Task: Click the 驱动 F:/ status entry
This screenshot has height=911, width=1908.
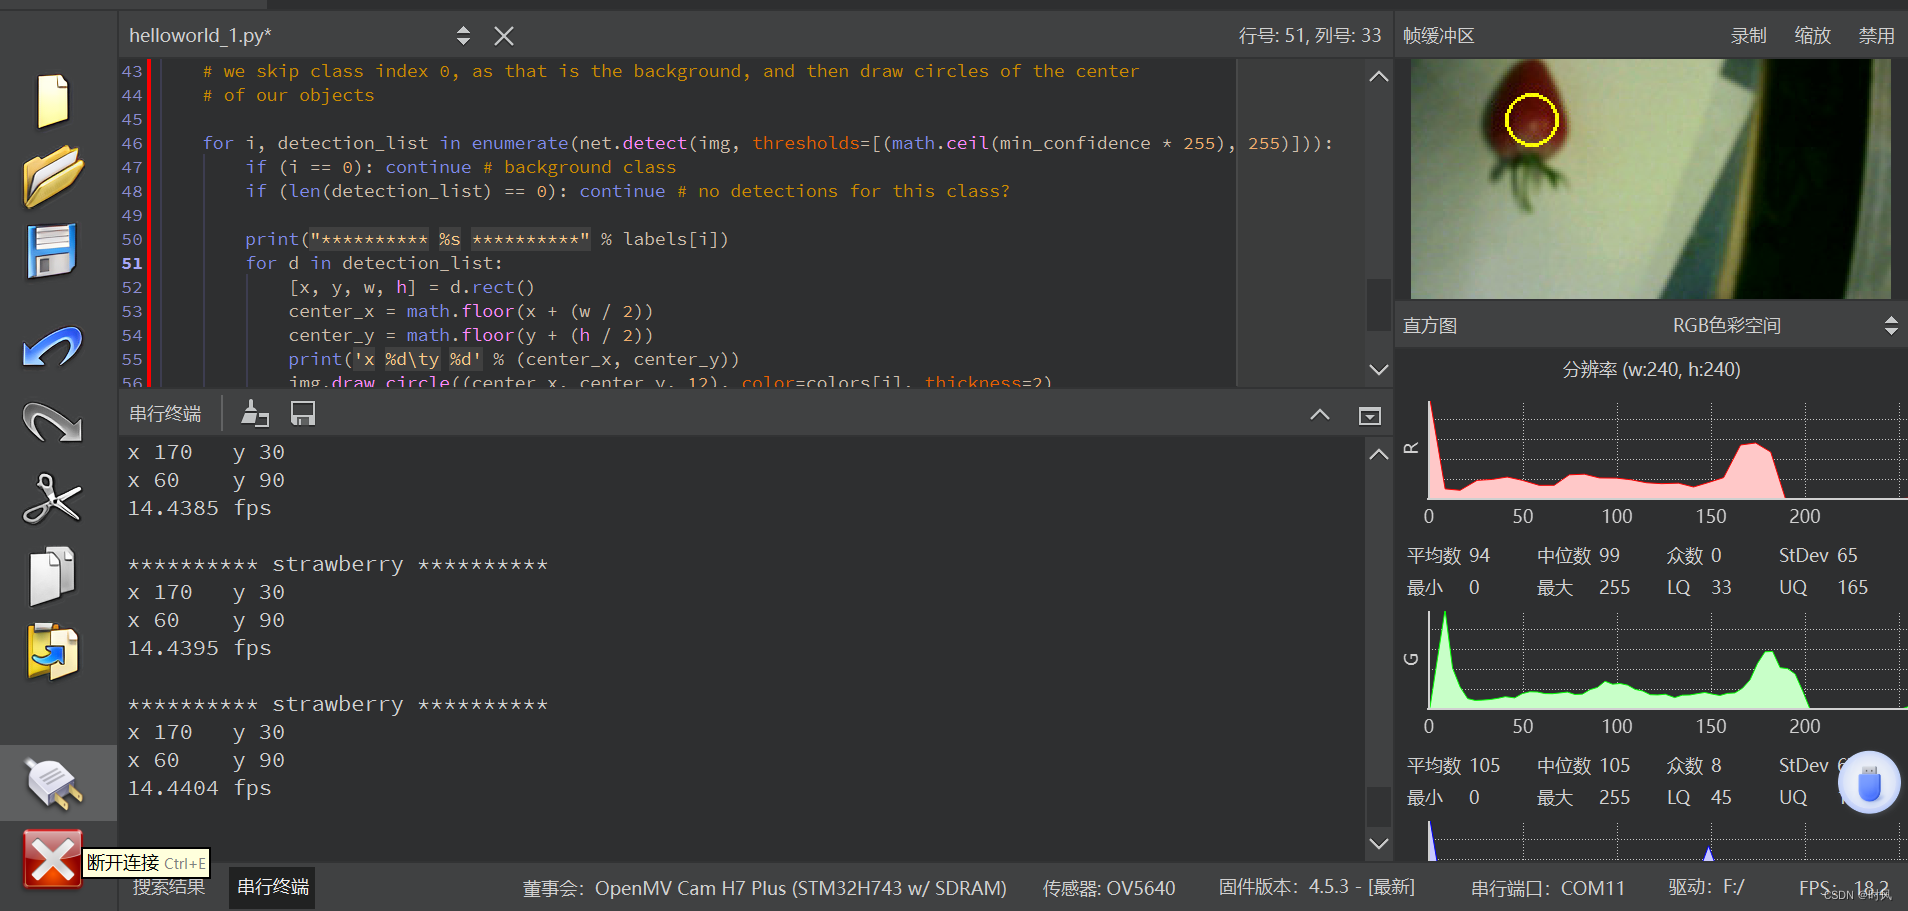Action: click(x=1706, y=887)
